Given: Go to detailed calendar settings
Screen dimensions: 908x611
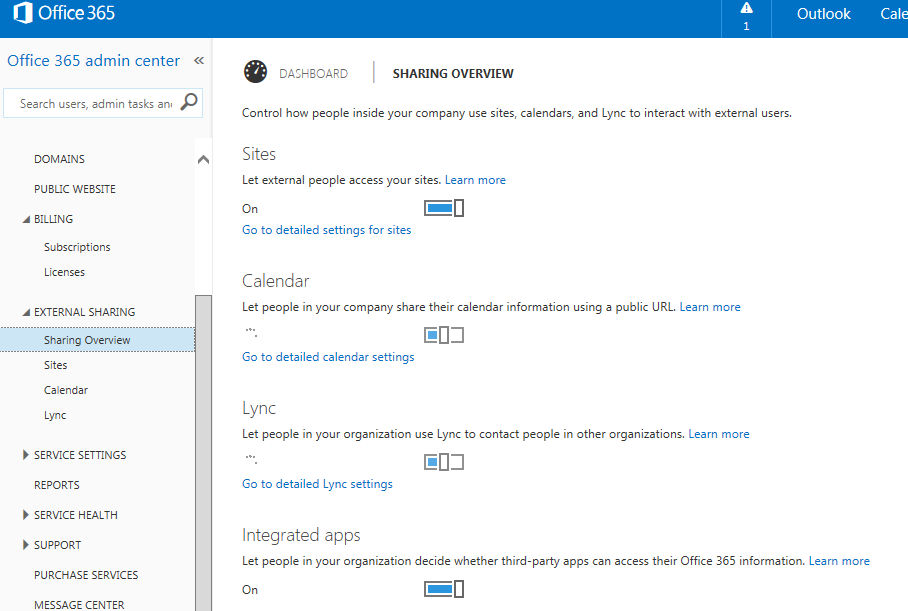Looking at the screenshot, I should [328, 357].
